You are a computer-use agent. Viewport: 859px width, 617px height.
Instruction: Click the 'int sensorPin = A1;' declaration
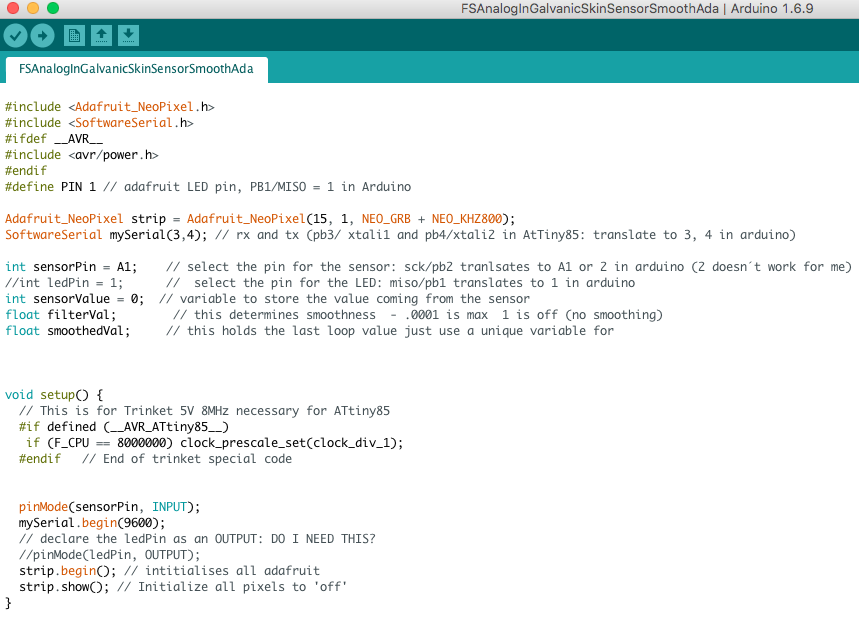tap(71, 267)
